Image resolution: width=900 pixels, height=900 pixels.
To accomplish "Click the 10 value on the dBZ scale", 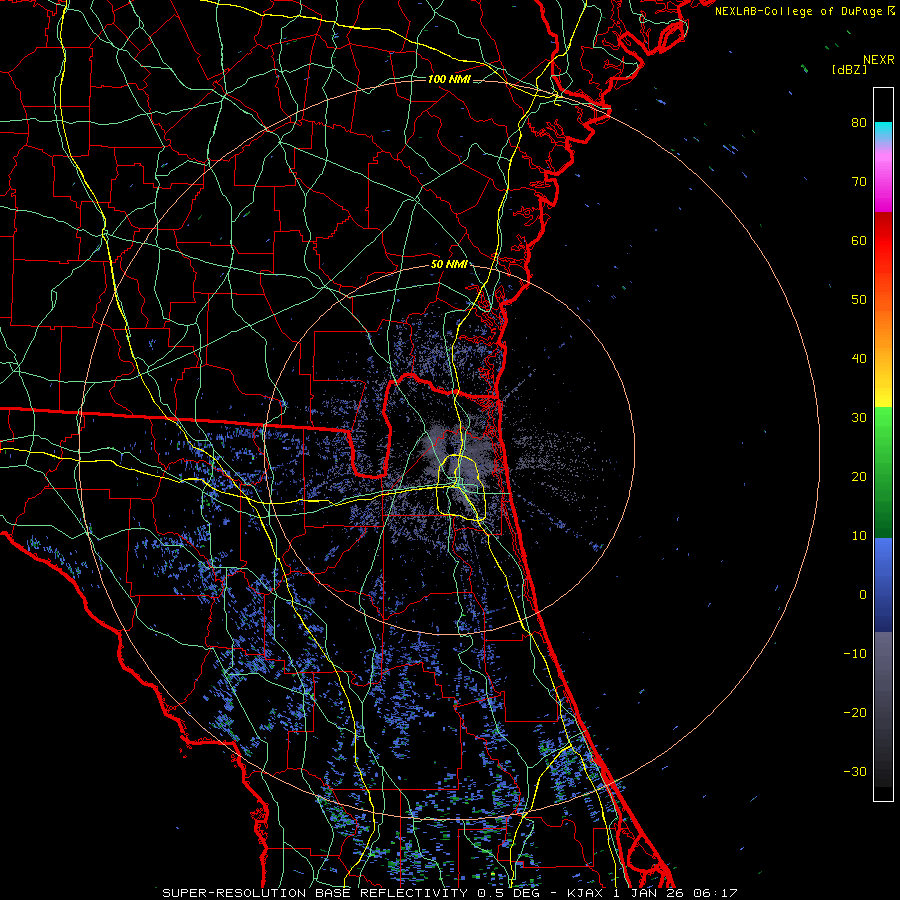I will coord(859,536).
